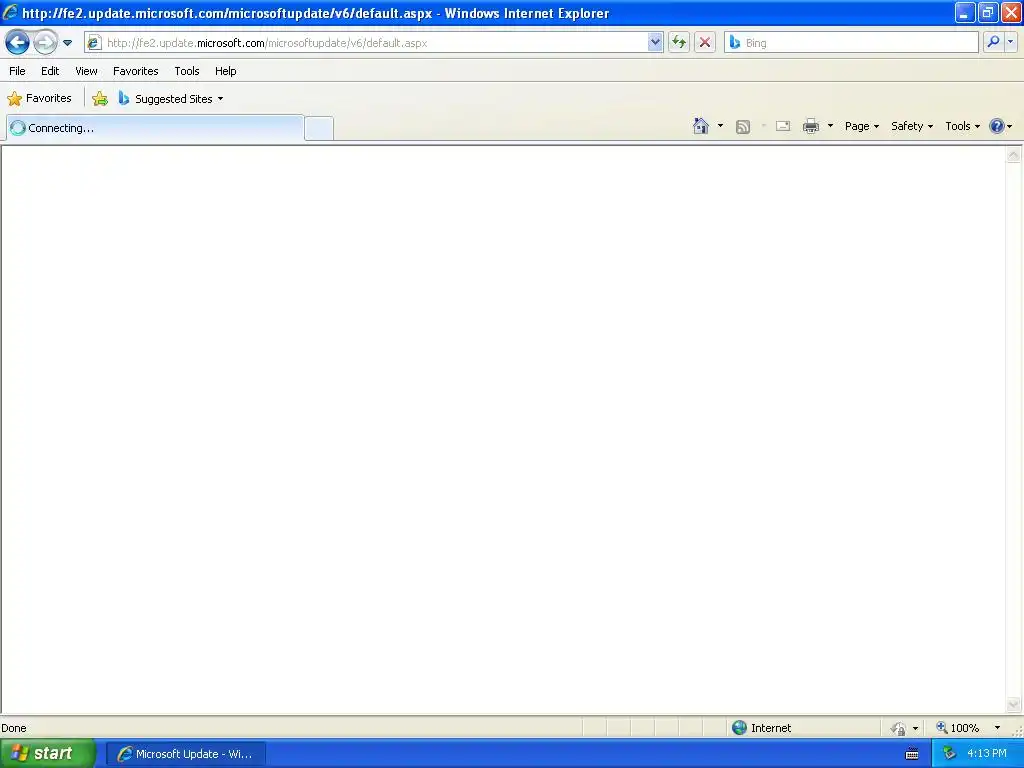Open the recent pages dropdown arrow
Image resolution: width=1024 pixels, height=768 pixels.
click(67, 43)
